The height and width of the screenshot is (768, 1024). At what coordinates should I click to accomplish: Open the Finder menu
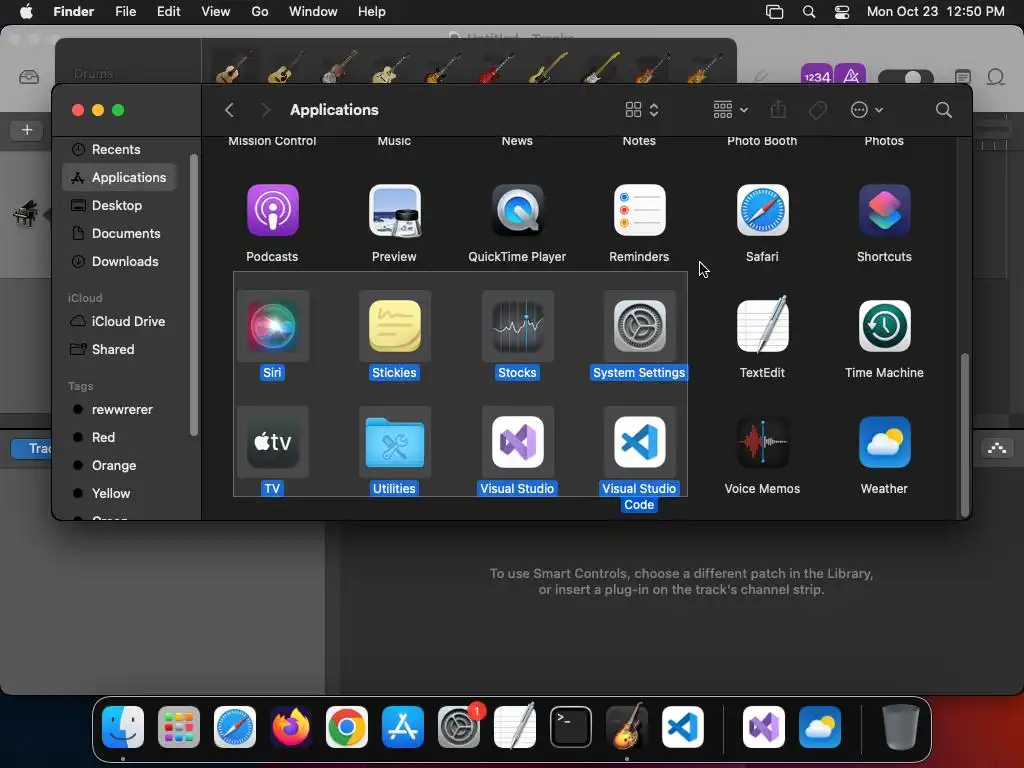point(73,12)
